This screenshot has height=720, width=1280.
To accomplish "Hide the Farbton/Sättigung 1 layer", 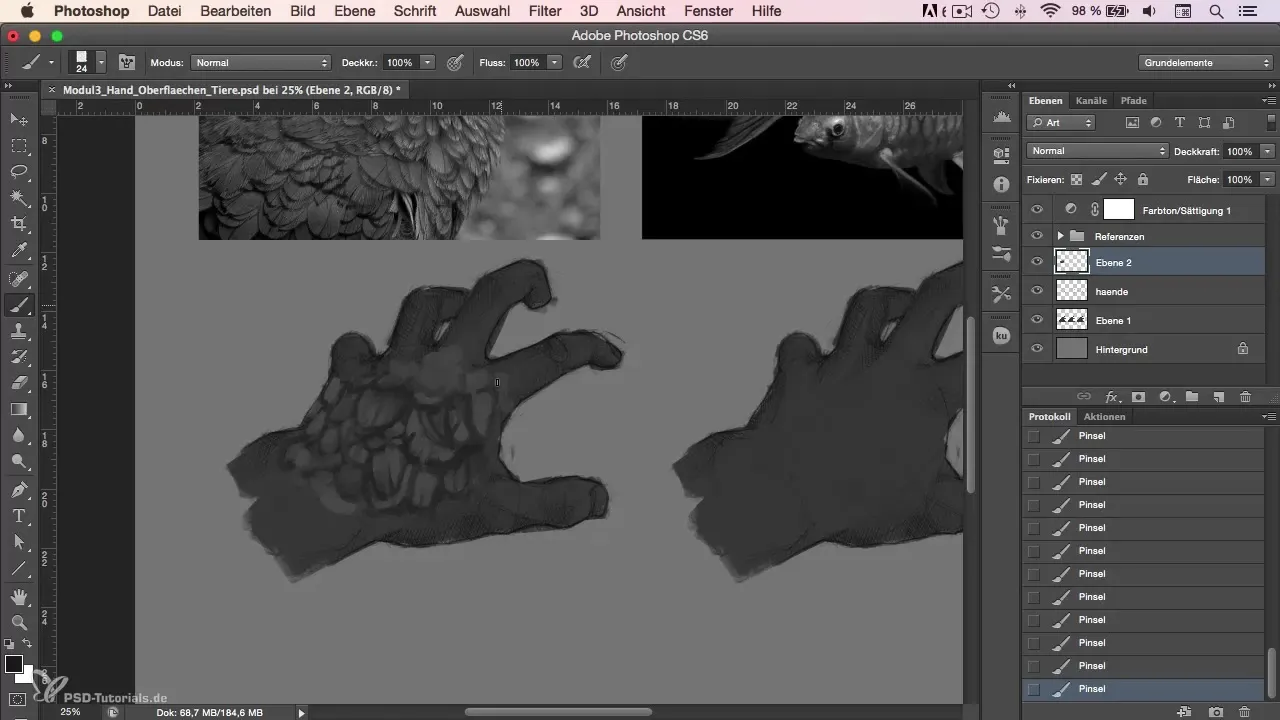I will (1037, 210).
